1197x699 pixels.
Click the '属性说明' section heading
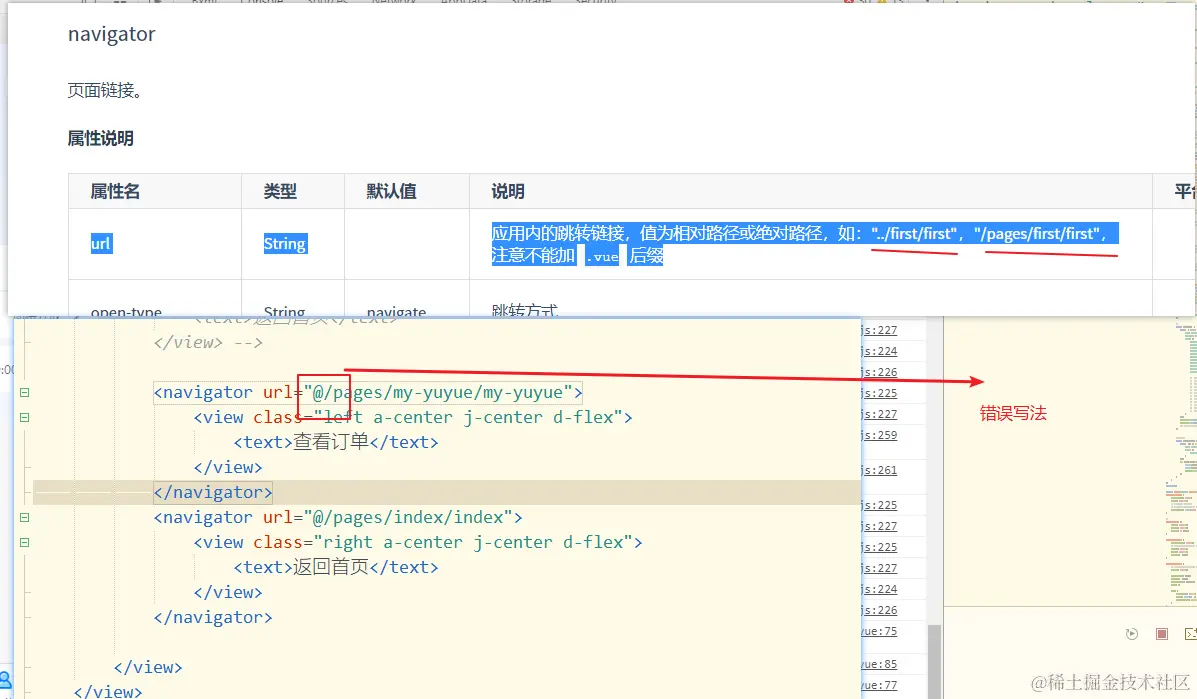tap(101, 138)
